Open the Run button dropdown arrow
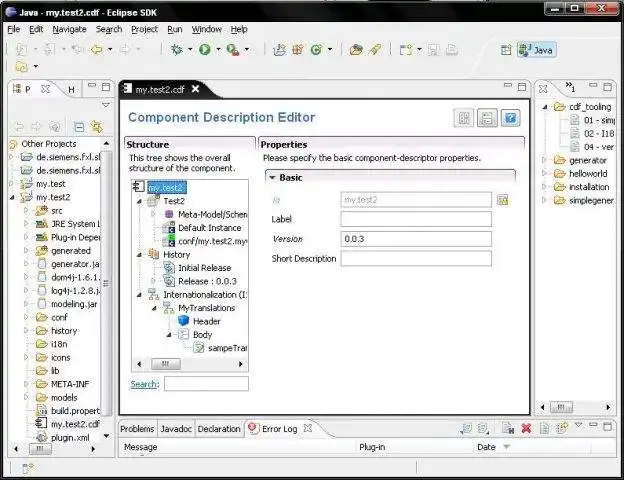624x480 pixels. (218, 49)
